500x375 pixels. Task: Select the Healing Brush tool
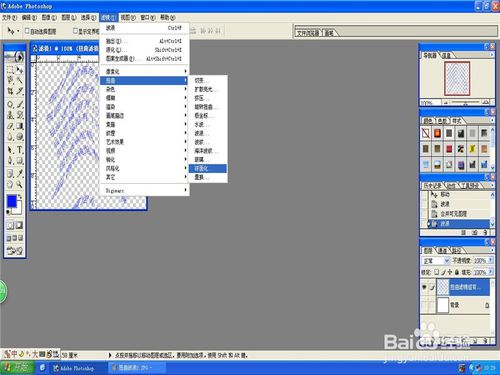[10, 105]
